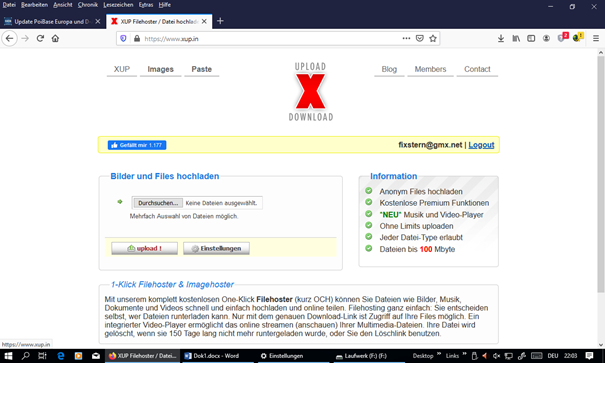The height and width of the screenshot is (393, 605).
Task: Open Windows taskbar search
Action: pyautogui.click(x=25, y=356)
